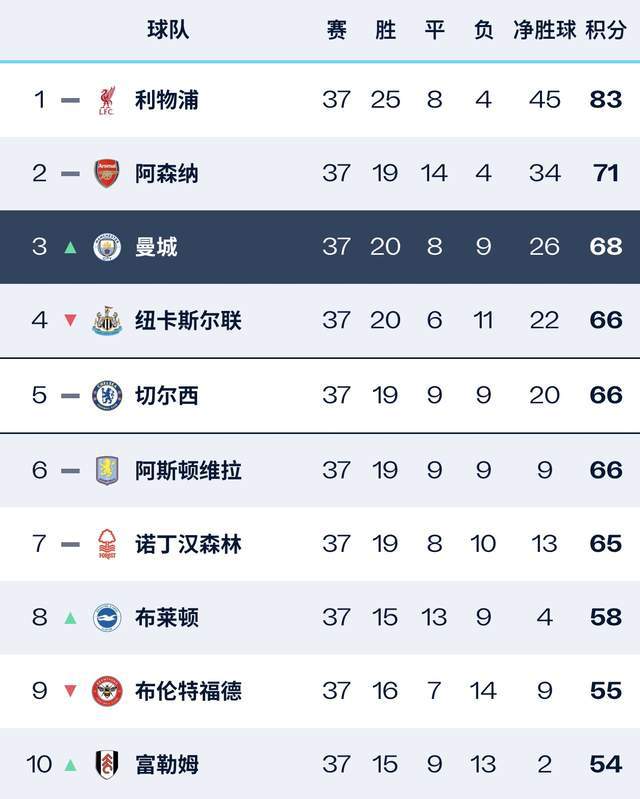
Task: Open the 利物浦 team name link
Action: point(167,100)
